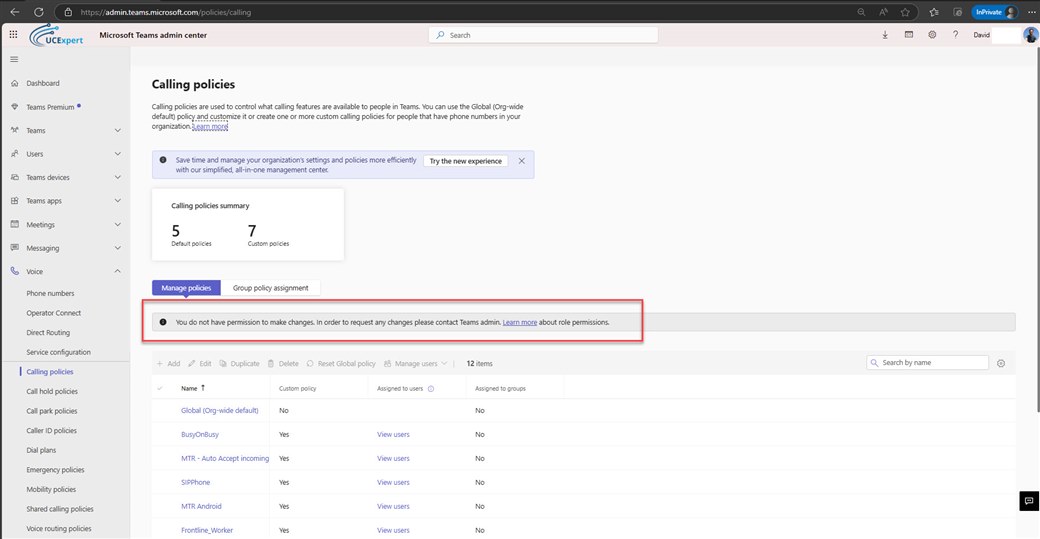Select the Messaging chat icon

coord(15,247)
